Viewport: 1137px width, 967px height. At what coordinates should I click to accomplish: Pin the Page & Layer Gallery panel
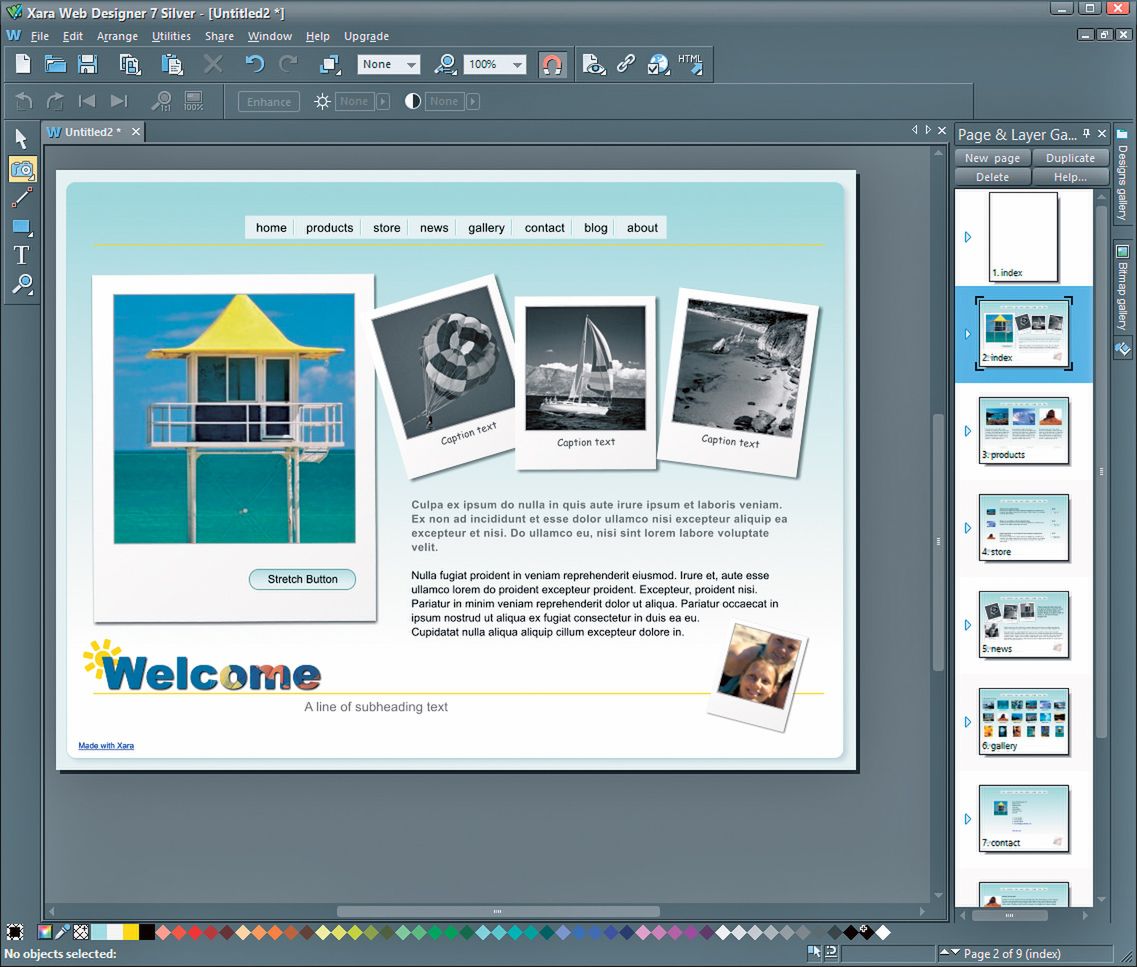coord(1086,133)
